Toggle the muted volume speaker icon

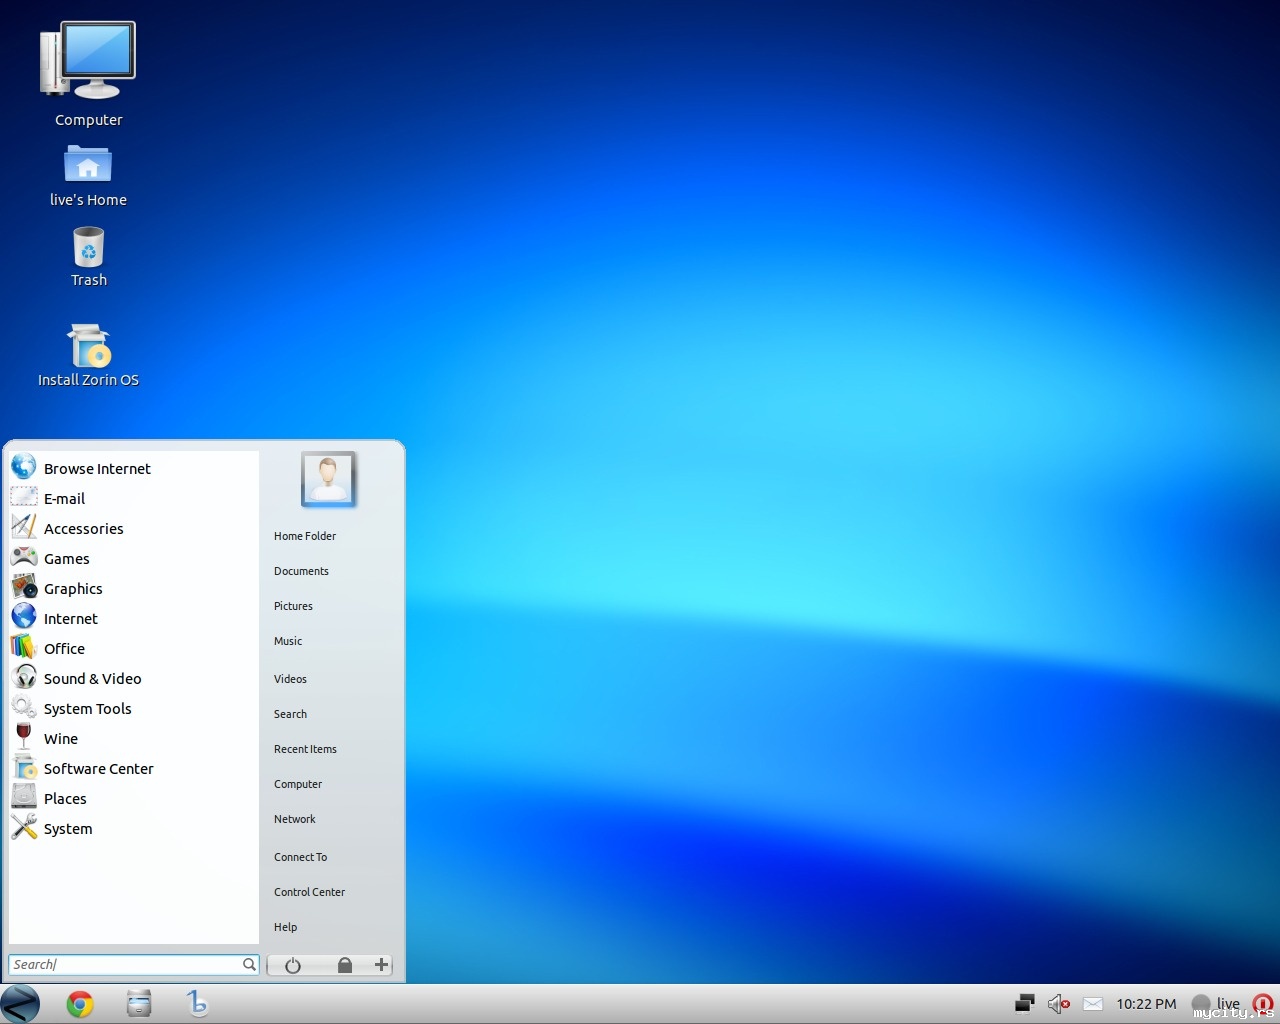[1058, 1004]
